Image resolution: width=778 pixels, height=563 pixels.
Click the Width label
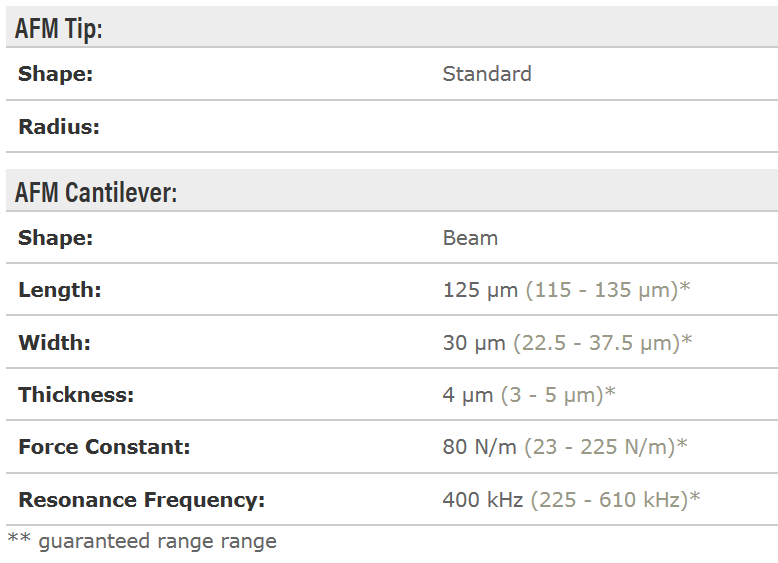click(x=55, y=343)
